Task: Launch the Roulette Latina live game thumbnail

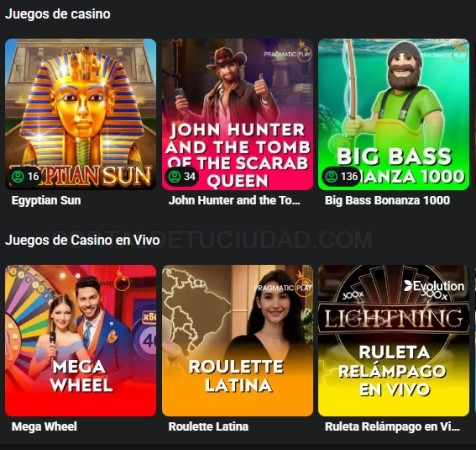Action: click(237, 341)
